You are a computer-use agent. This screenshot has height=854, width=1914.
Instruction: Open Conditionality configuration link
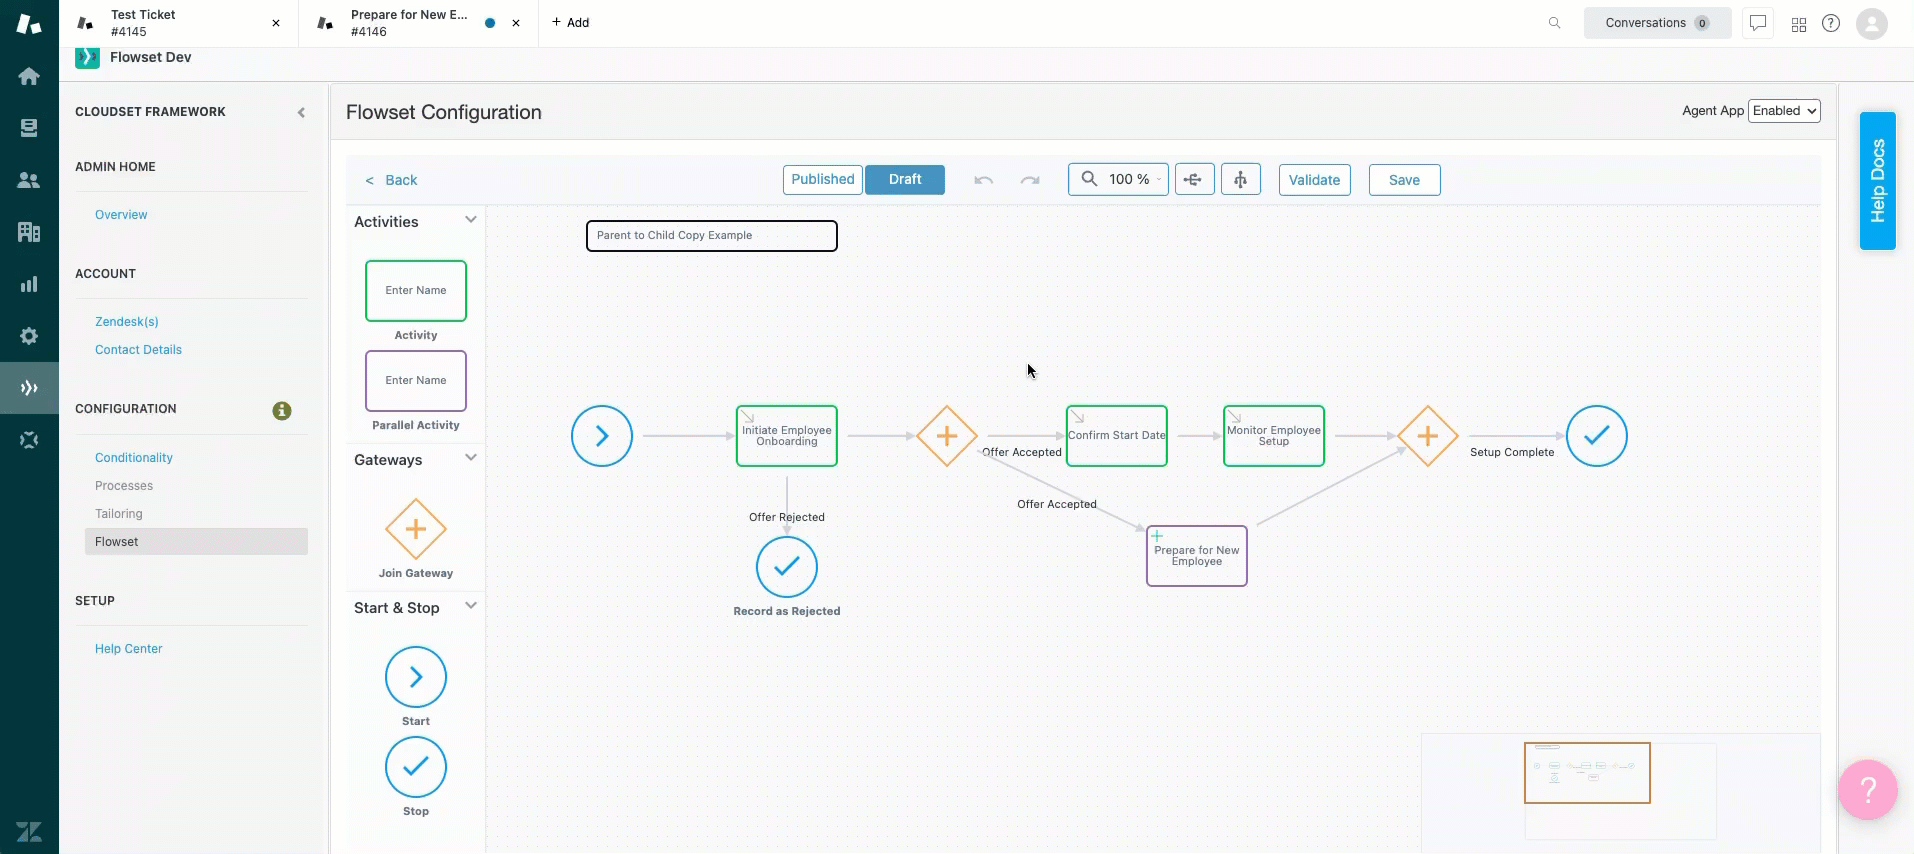134,458
